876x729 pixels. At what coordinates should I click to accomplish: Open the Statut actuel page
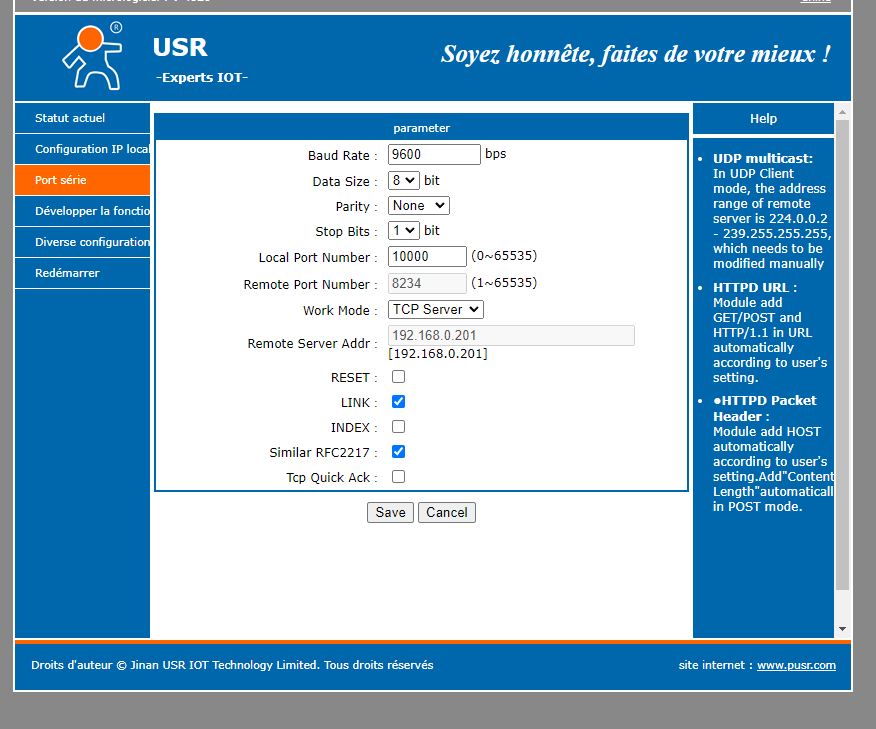pyautogui.click(x=82, y=118)
